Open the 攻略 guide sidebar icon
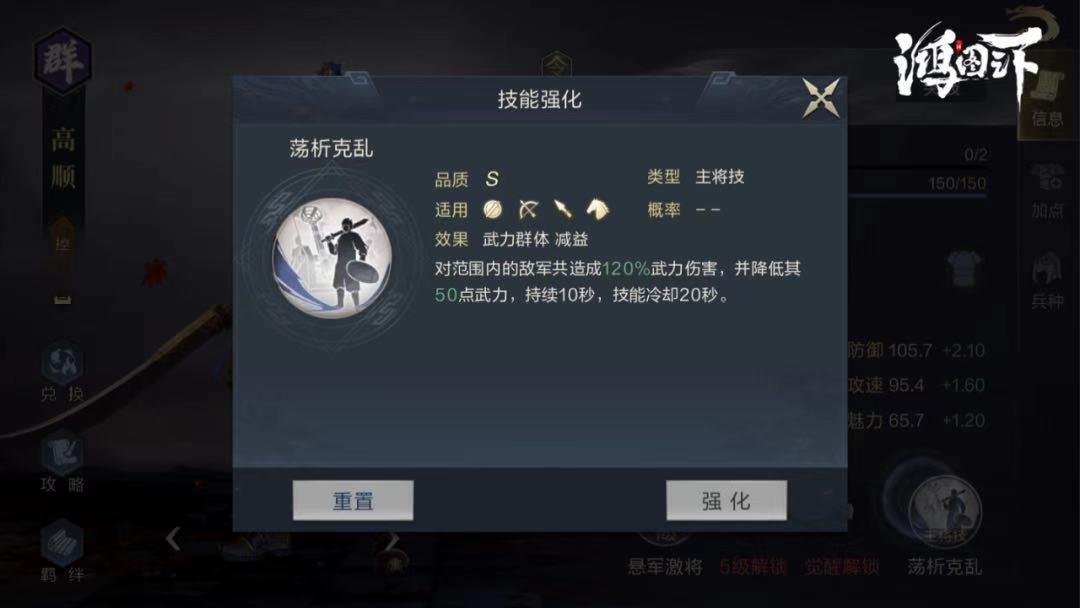The height and width of the screenshot is (608, 1080). (x=62, y=461)
